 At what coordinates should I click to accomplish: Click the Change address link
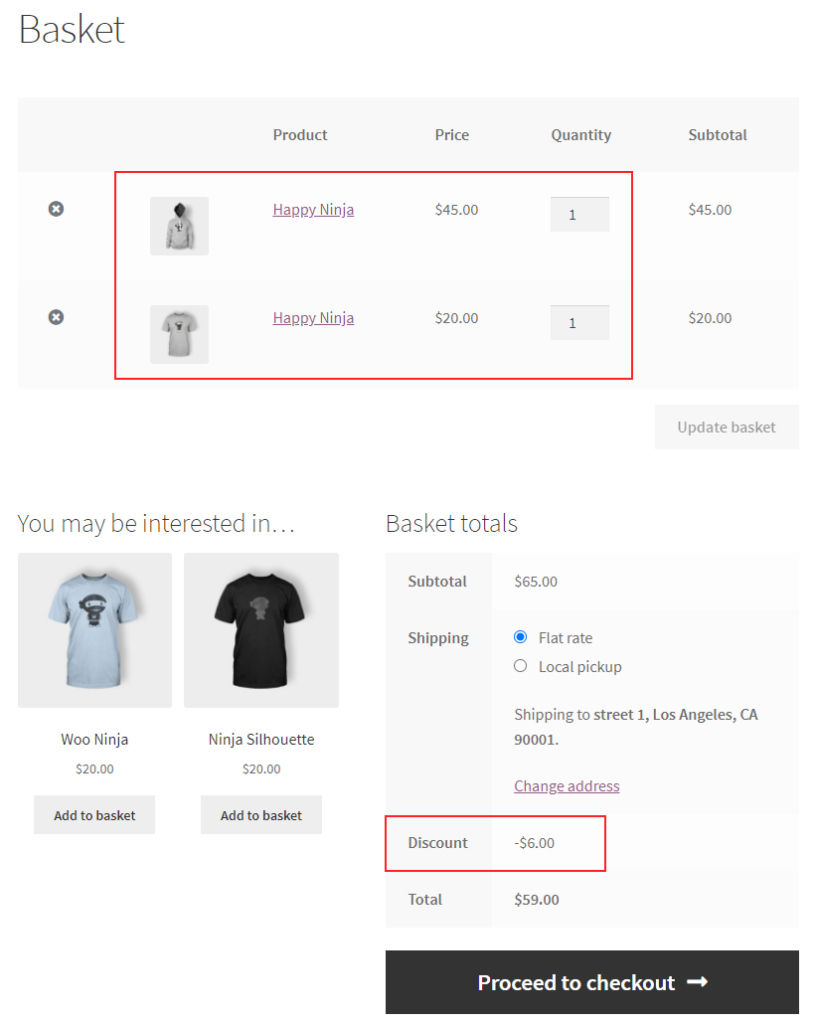point(566,785)
